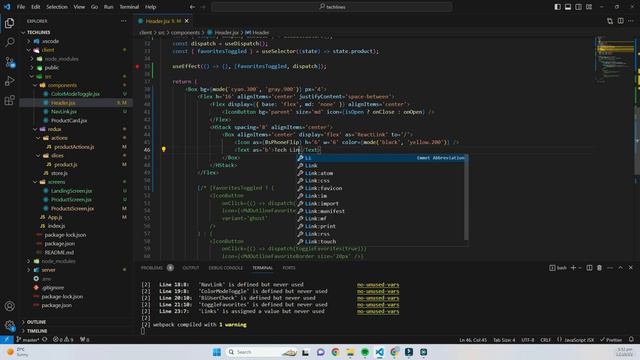Click the master branch in status bar
Viewport: 640px width, 360px height.
pyautogui.click(x=27, y=340)
